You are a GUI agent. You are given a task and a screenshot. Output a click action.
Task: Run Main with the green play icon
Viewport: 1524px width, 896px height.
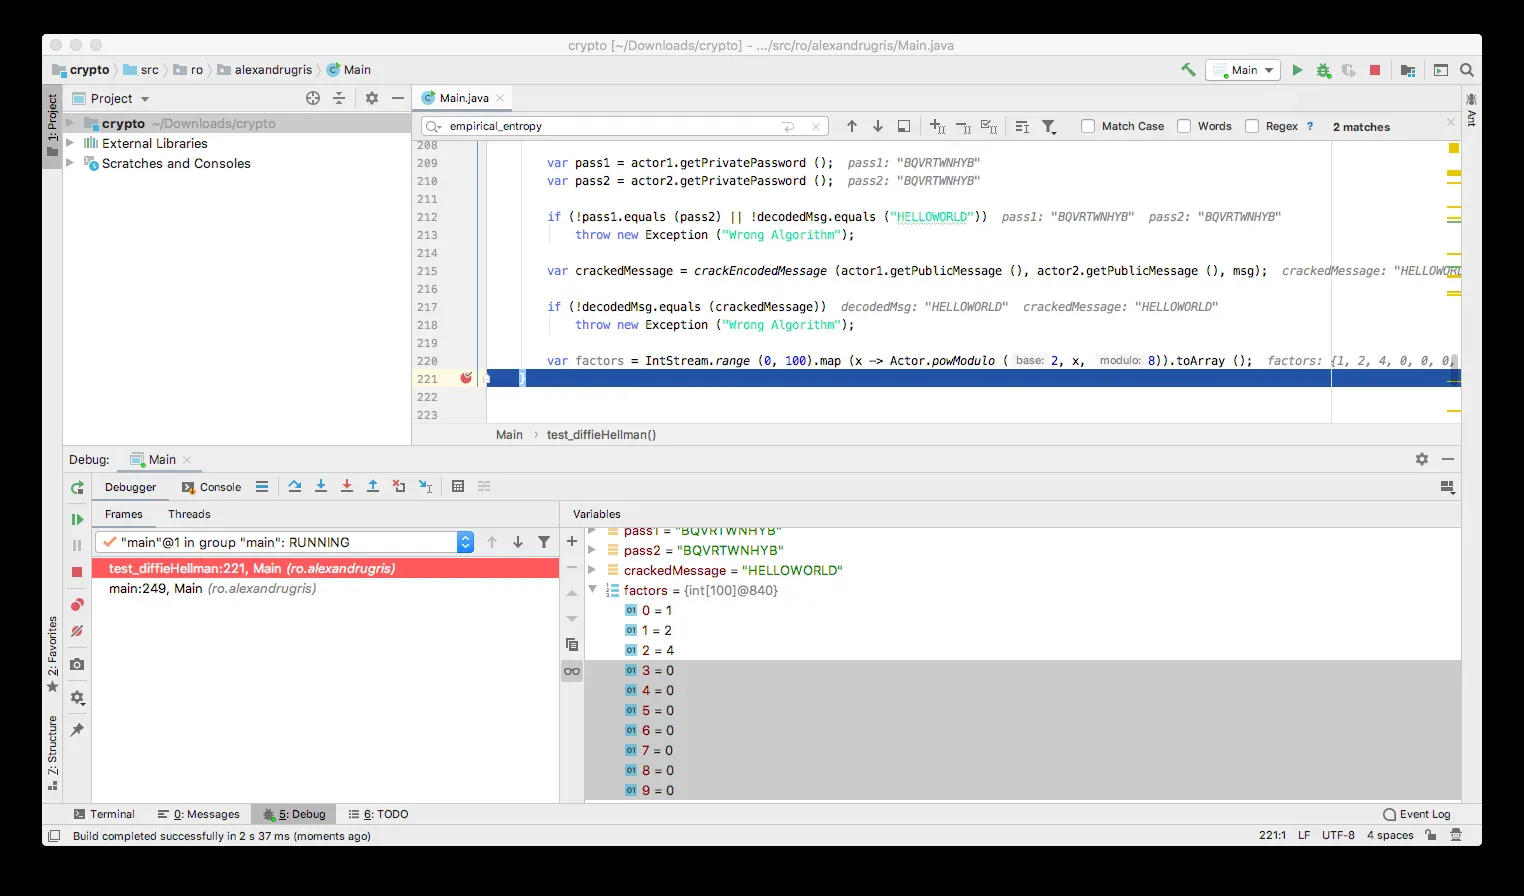(1297, 70)
